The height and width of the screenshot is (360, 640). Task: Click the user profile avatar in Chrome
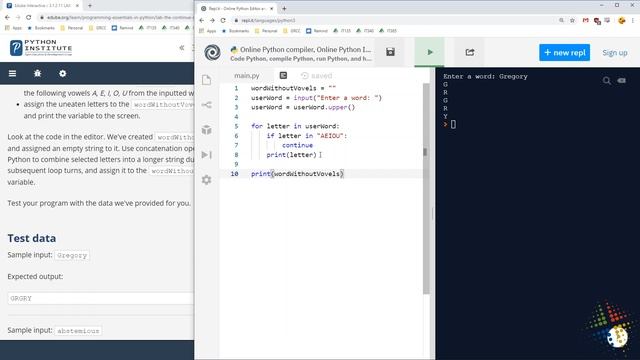click(622, 20)
